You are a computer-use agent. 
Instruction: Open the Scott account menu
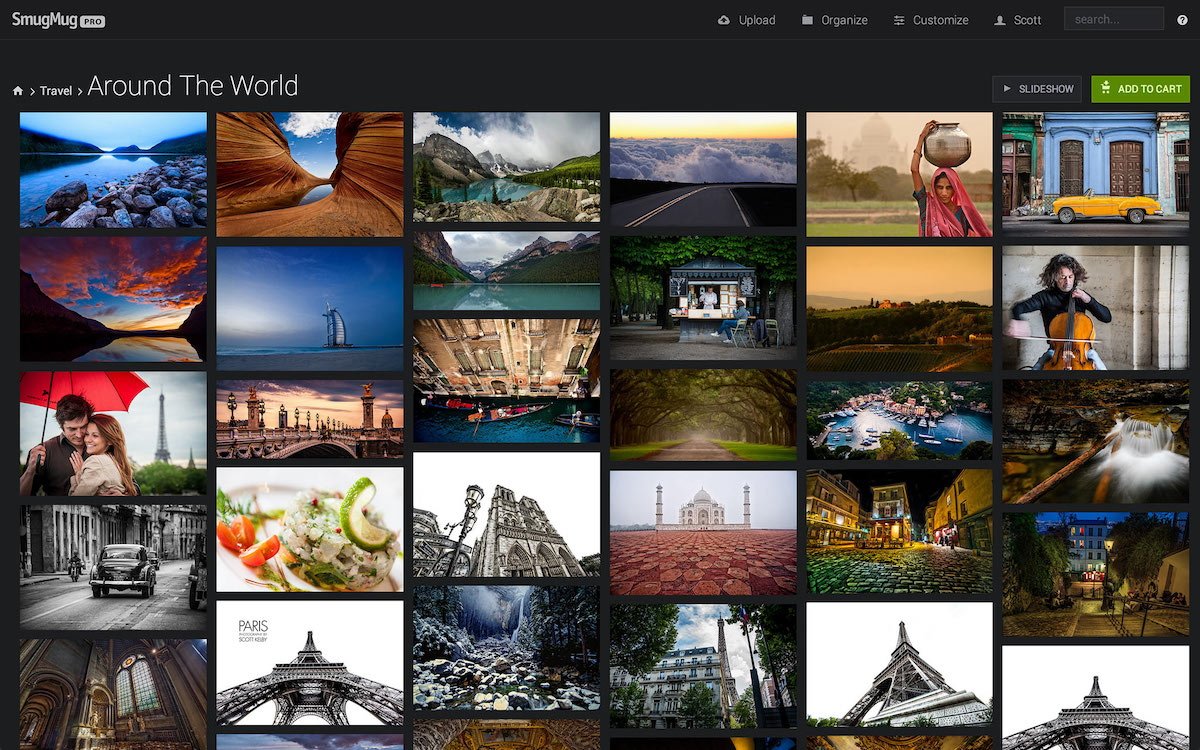1027,20
